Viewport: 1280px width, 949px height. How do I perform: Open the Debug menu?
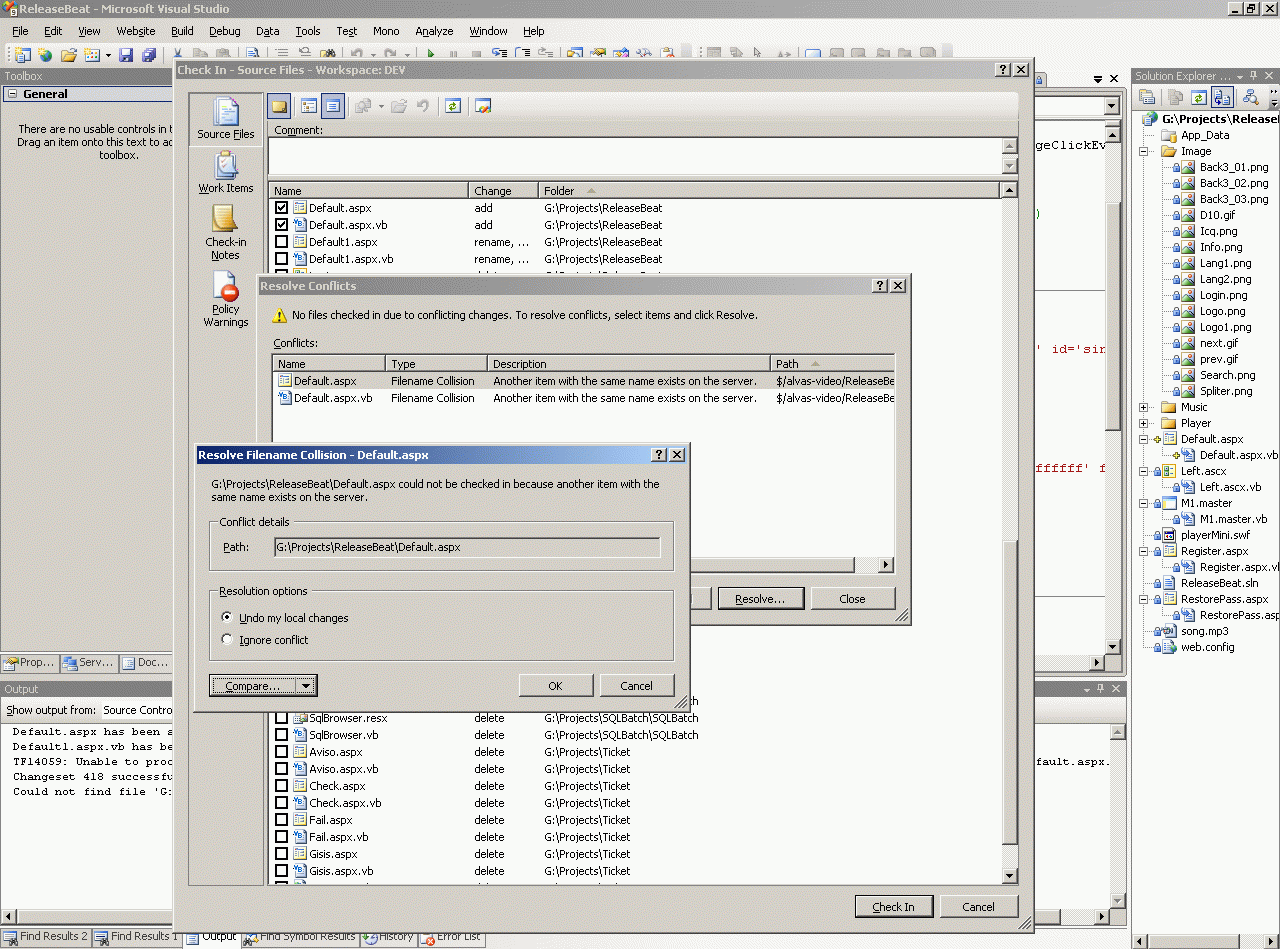(225, 31)
